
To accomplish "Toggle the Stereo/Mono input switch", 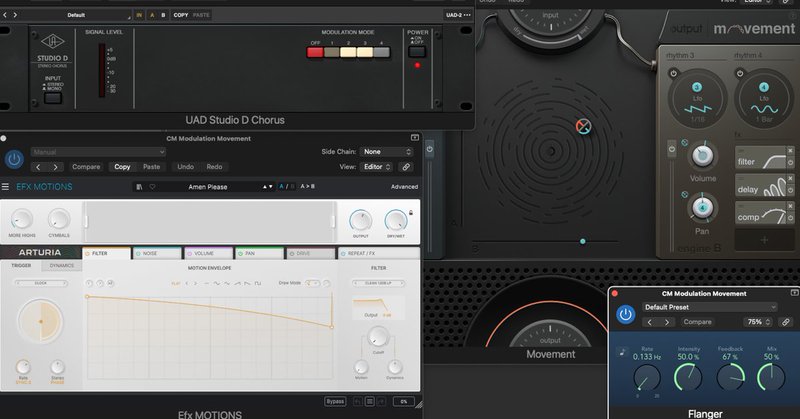I will point(53,98).
